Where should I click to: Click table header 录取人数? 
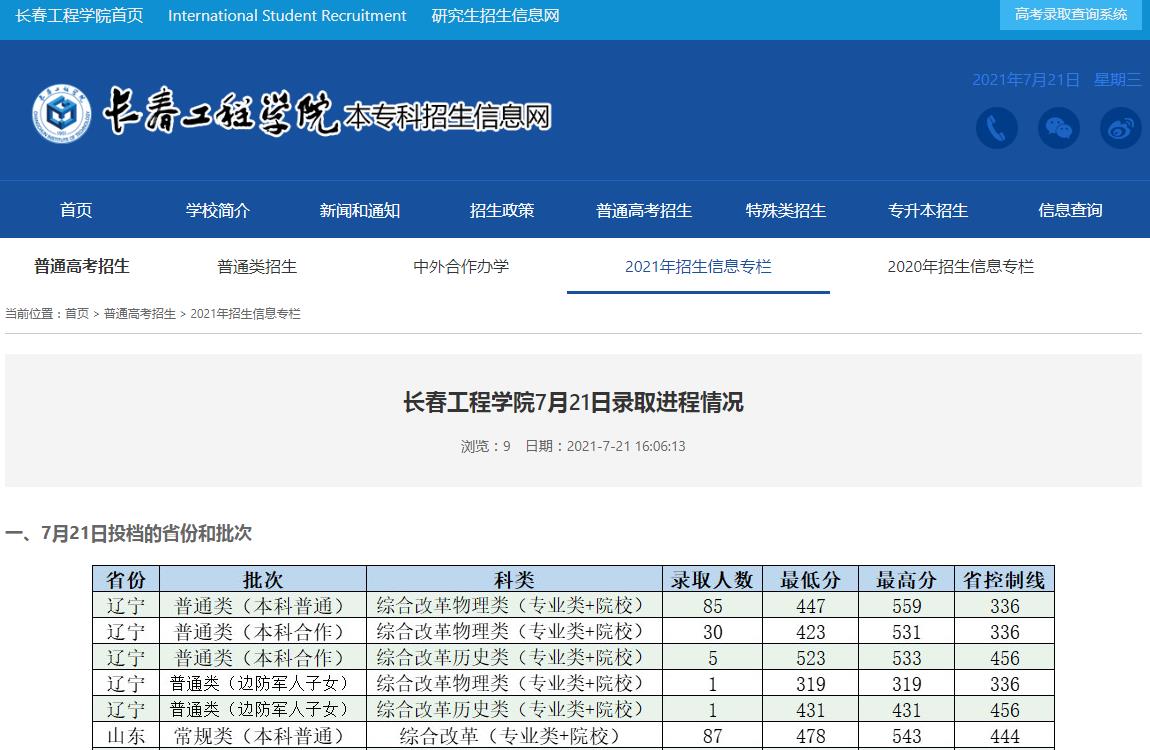click(712, 579)
